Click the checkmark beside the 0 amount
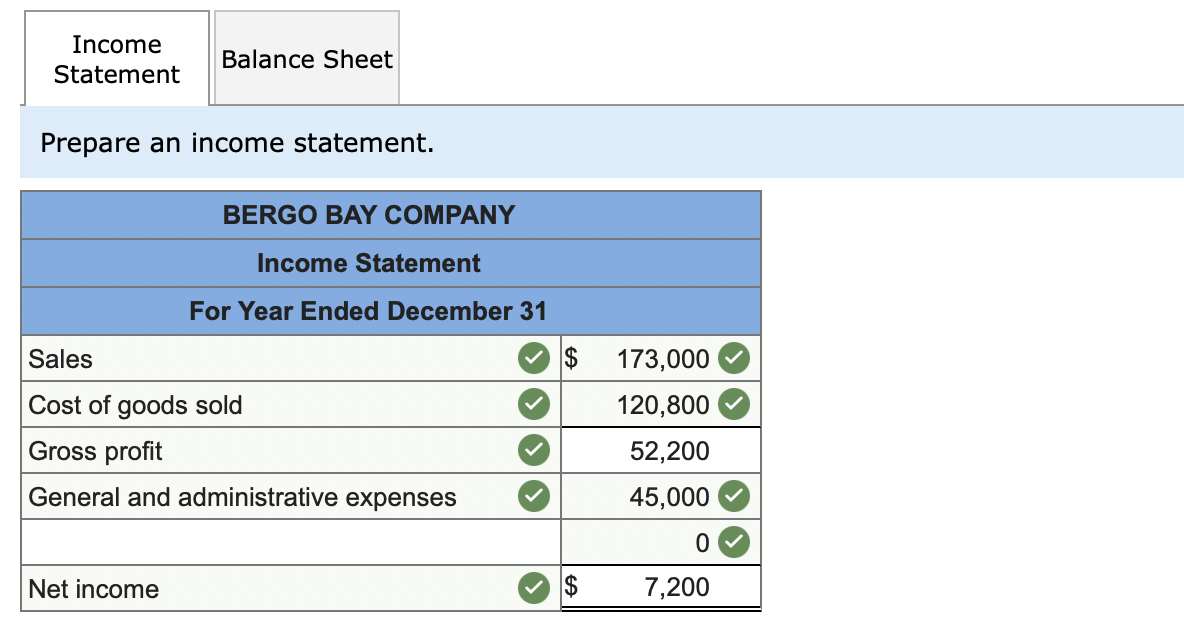1184x632 pixels. pyautogui.click(x=735, y=542)
